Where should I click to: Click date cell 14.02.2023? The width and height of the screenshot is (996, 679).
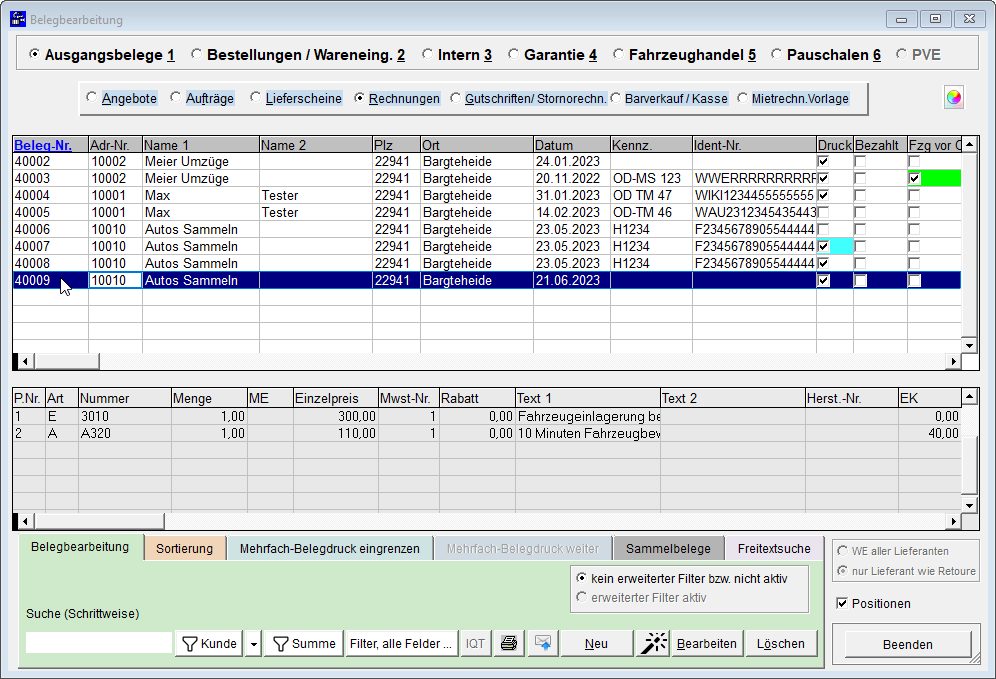[x=572, y=212]
